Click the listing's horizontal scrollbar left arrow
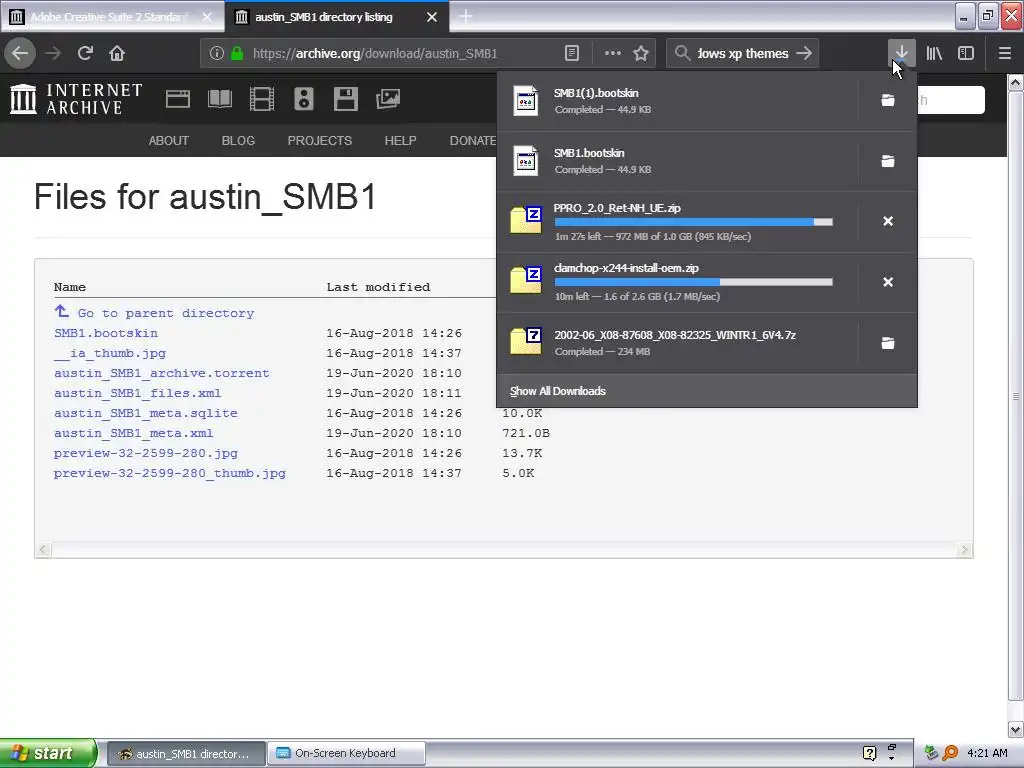 pyautogui.click(x=43, y=550)
